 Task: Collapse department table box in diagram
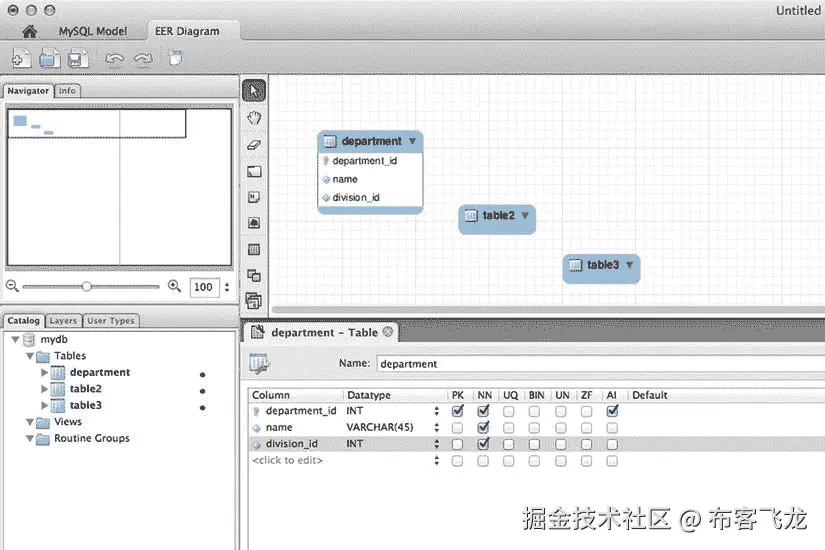[x=412, y=141]
